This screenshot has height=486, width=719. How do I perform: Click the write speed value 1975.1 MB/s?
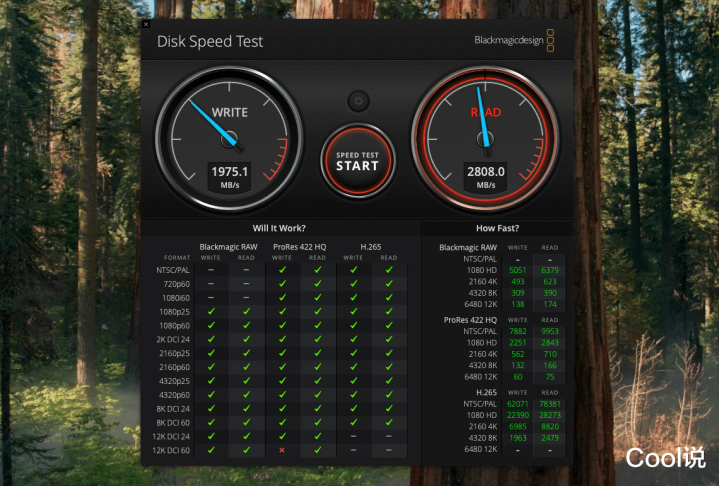229,177
